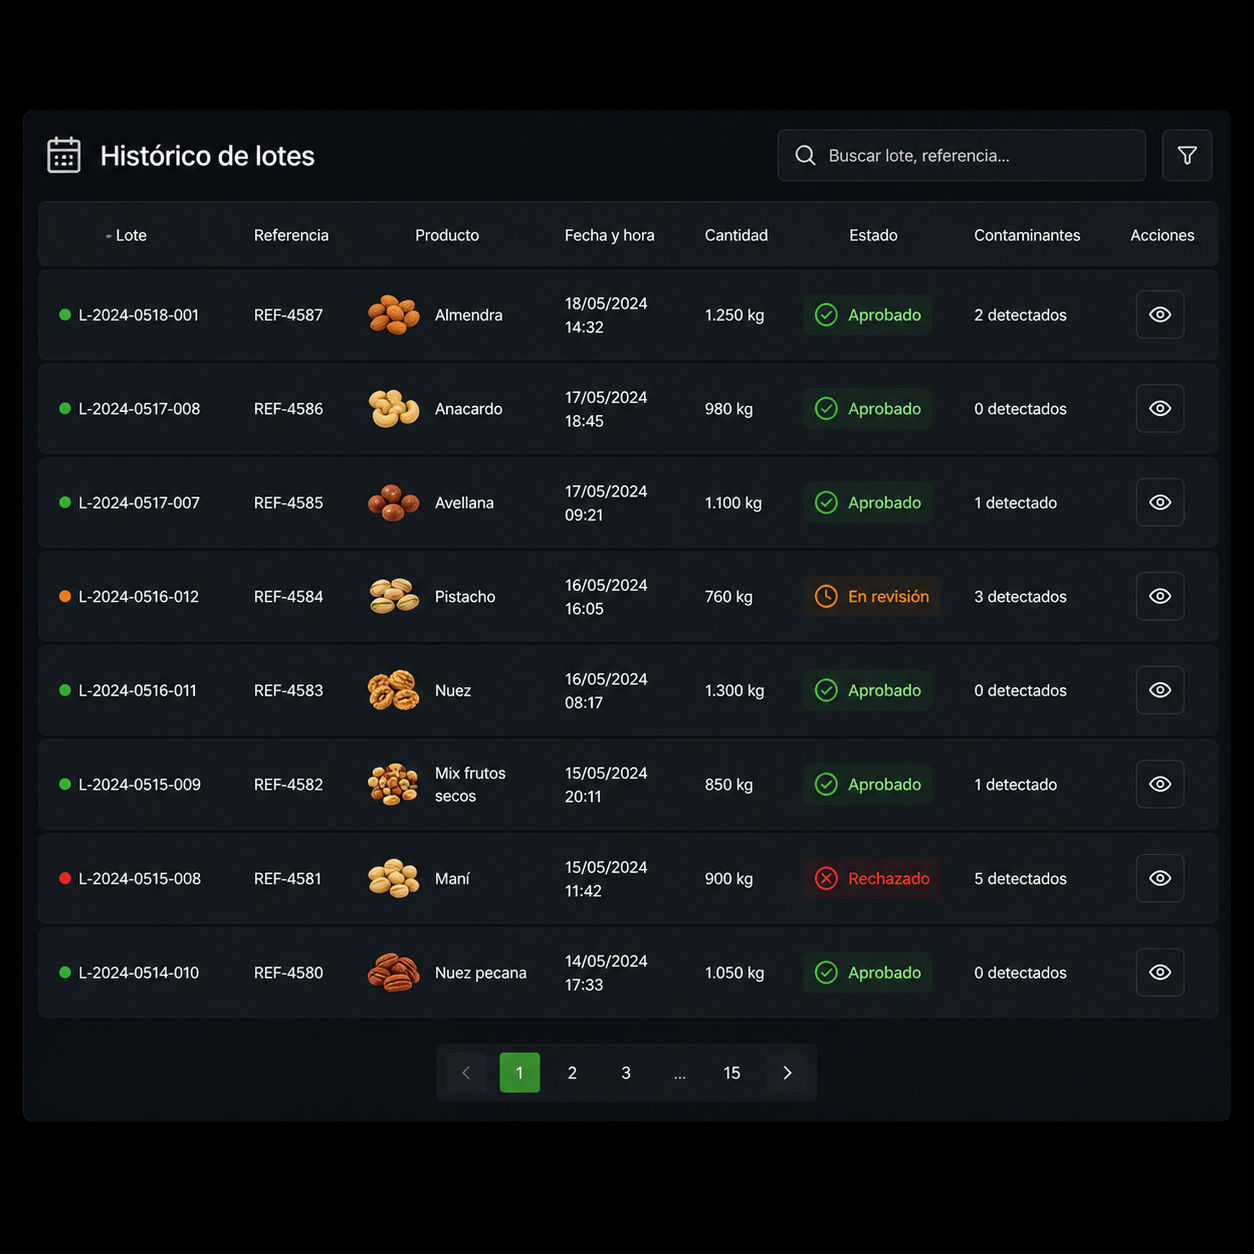View details of lot L-2024-0518-001 via eye icon
Viewport: 1254px width, 1254px height.
(x=1160, y=315)
